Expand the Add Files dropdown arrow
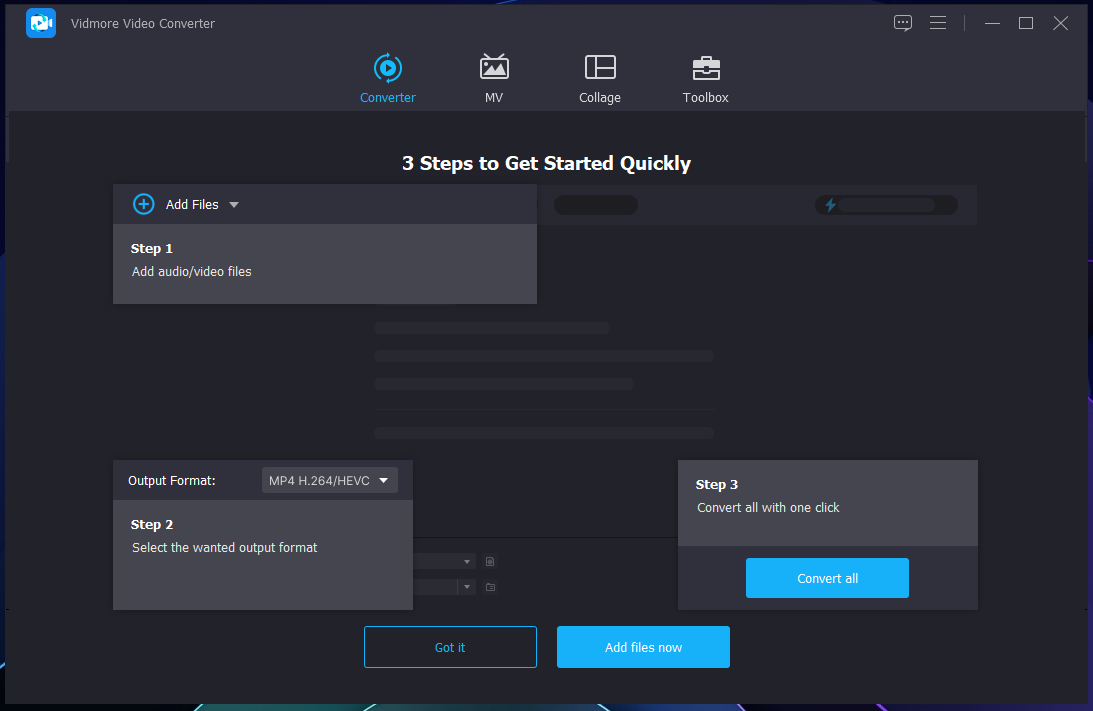Image resolution: width=1093 pixels, height=711 pixels. [234, 205]
